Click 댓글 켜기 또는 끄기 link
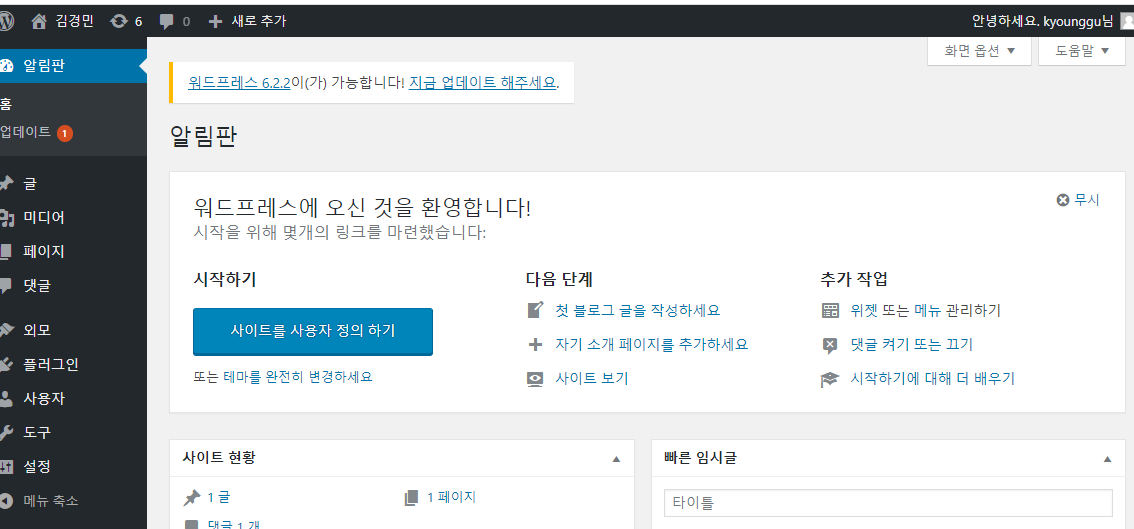 click(x=911, y=345)
